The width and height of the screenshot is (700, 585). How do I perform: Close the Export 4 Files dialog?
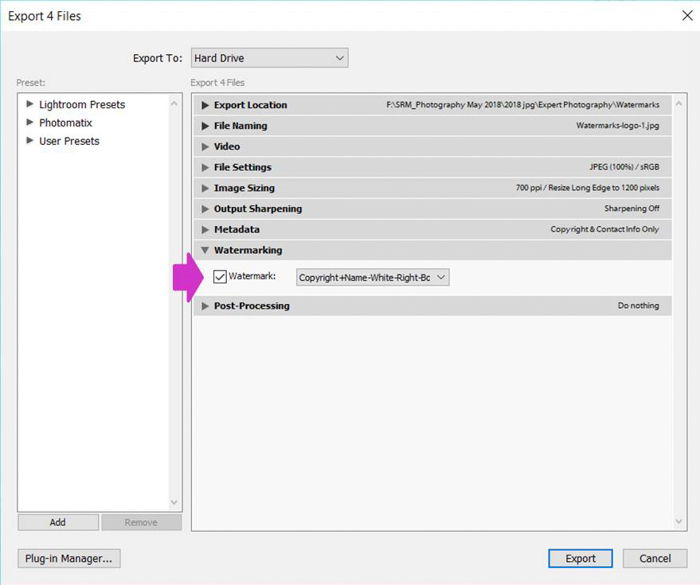[x=687, y=16]
